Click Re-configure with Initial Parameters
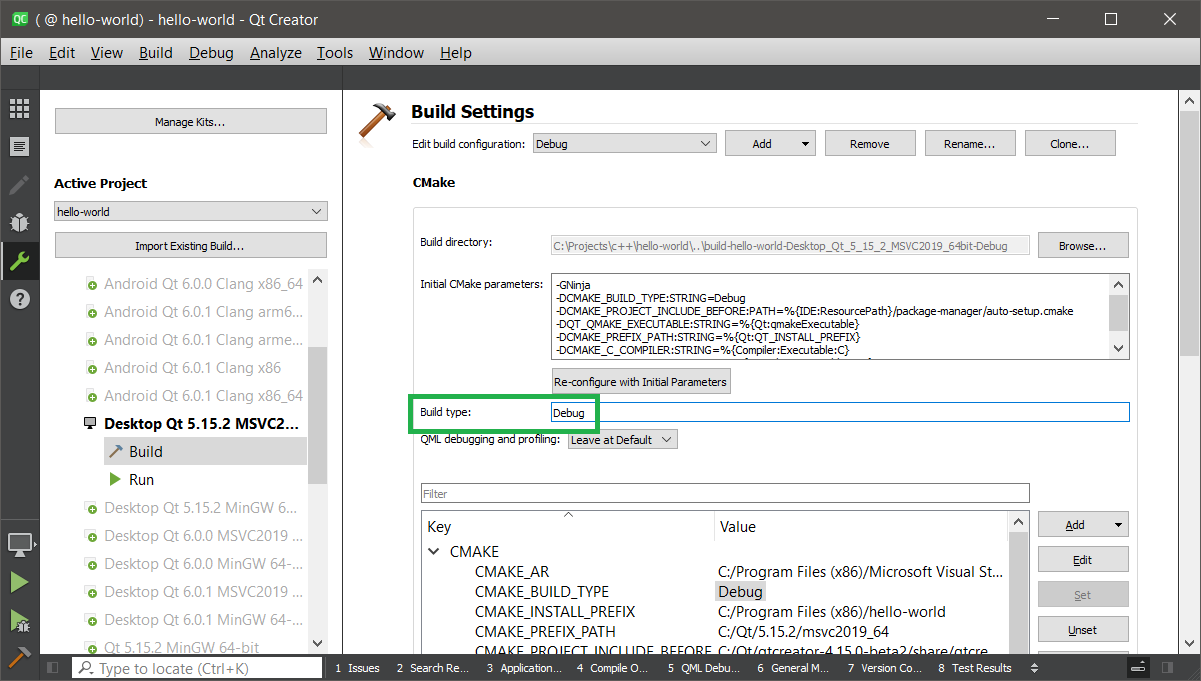The height and width of the screenshot is (681, 1201). [x=641, y=382]
